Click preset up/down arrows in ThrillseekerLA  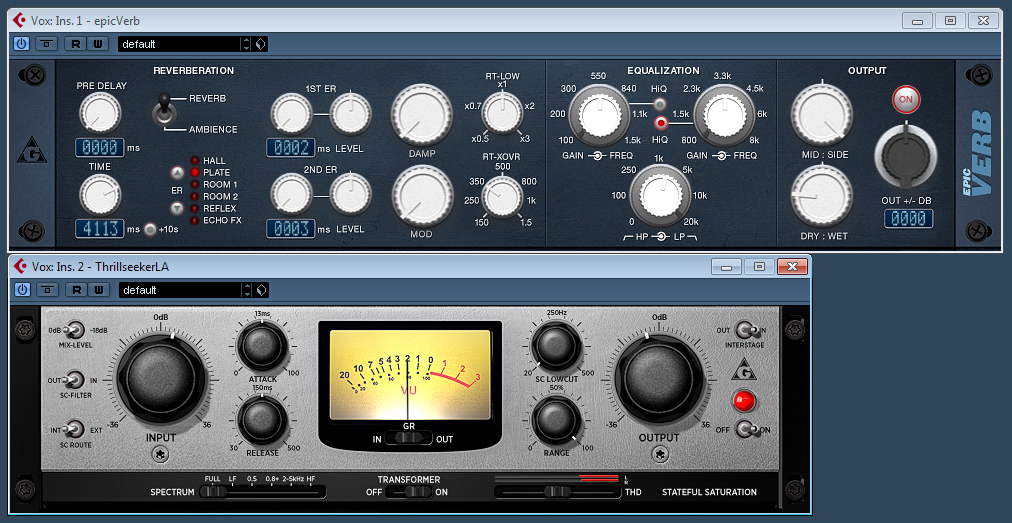click(x=246, y=290)
